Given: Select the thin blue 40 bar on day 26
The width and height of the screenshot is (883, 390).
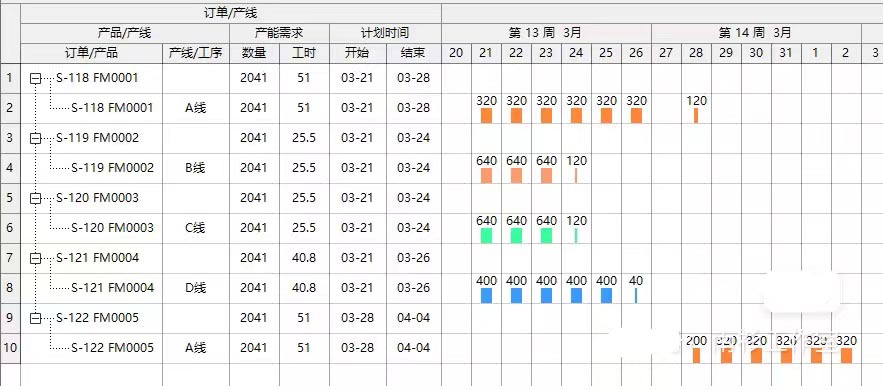Looking at the screenshot, I should (x=636, y=295).
